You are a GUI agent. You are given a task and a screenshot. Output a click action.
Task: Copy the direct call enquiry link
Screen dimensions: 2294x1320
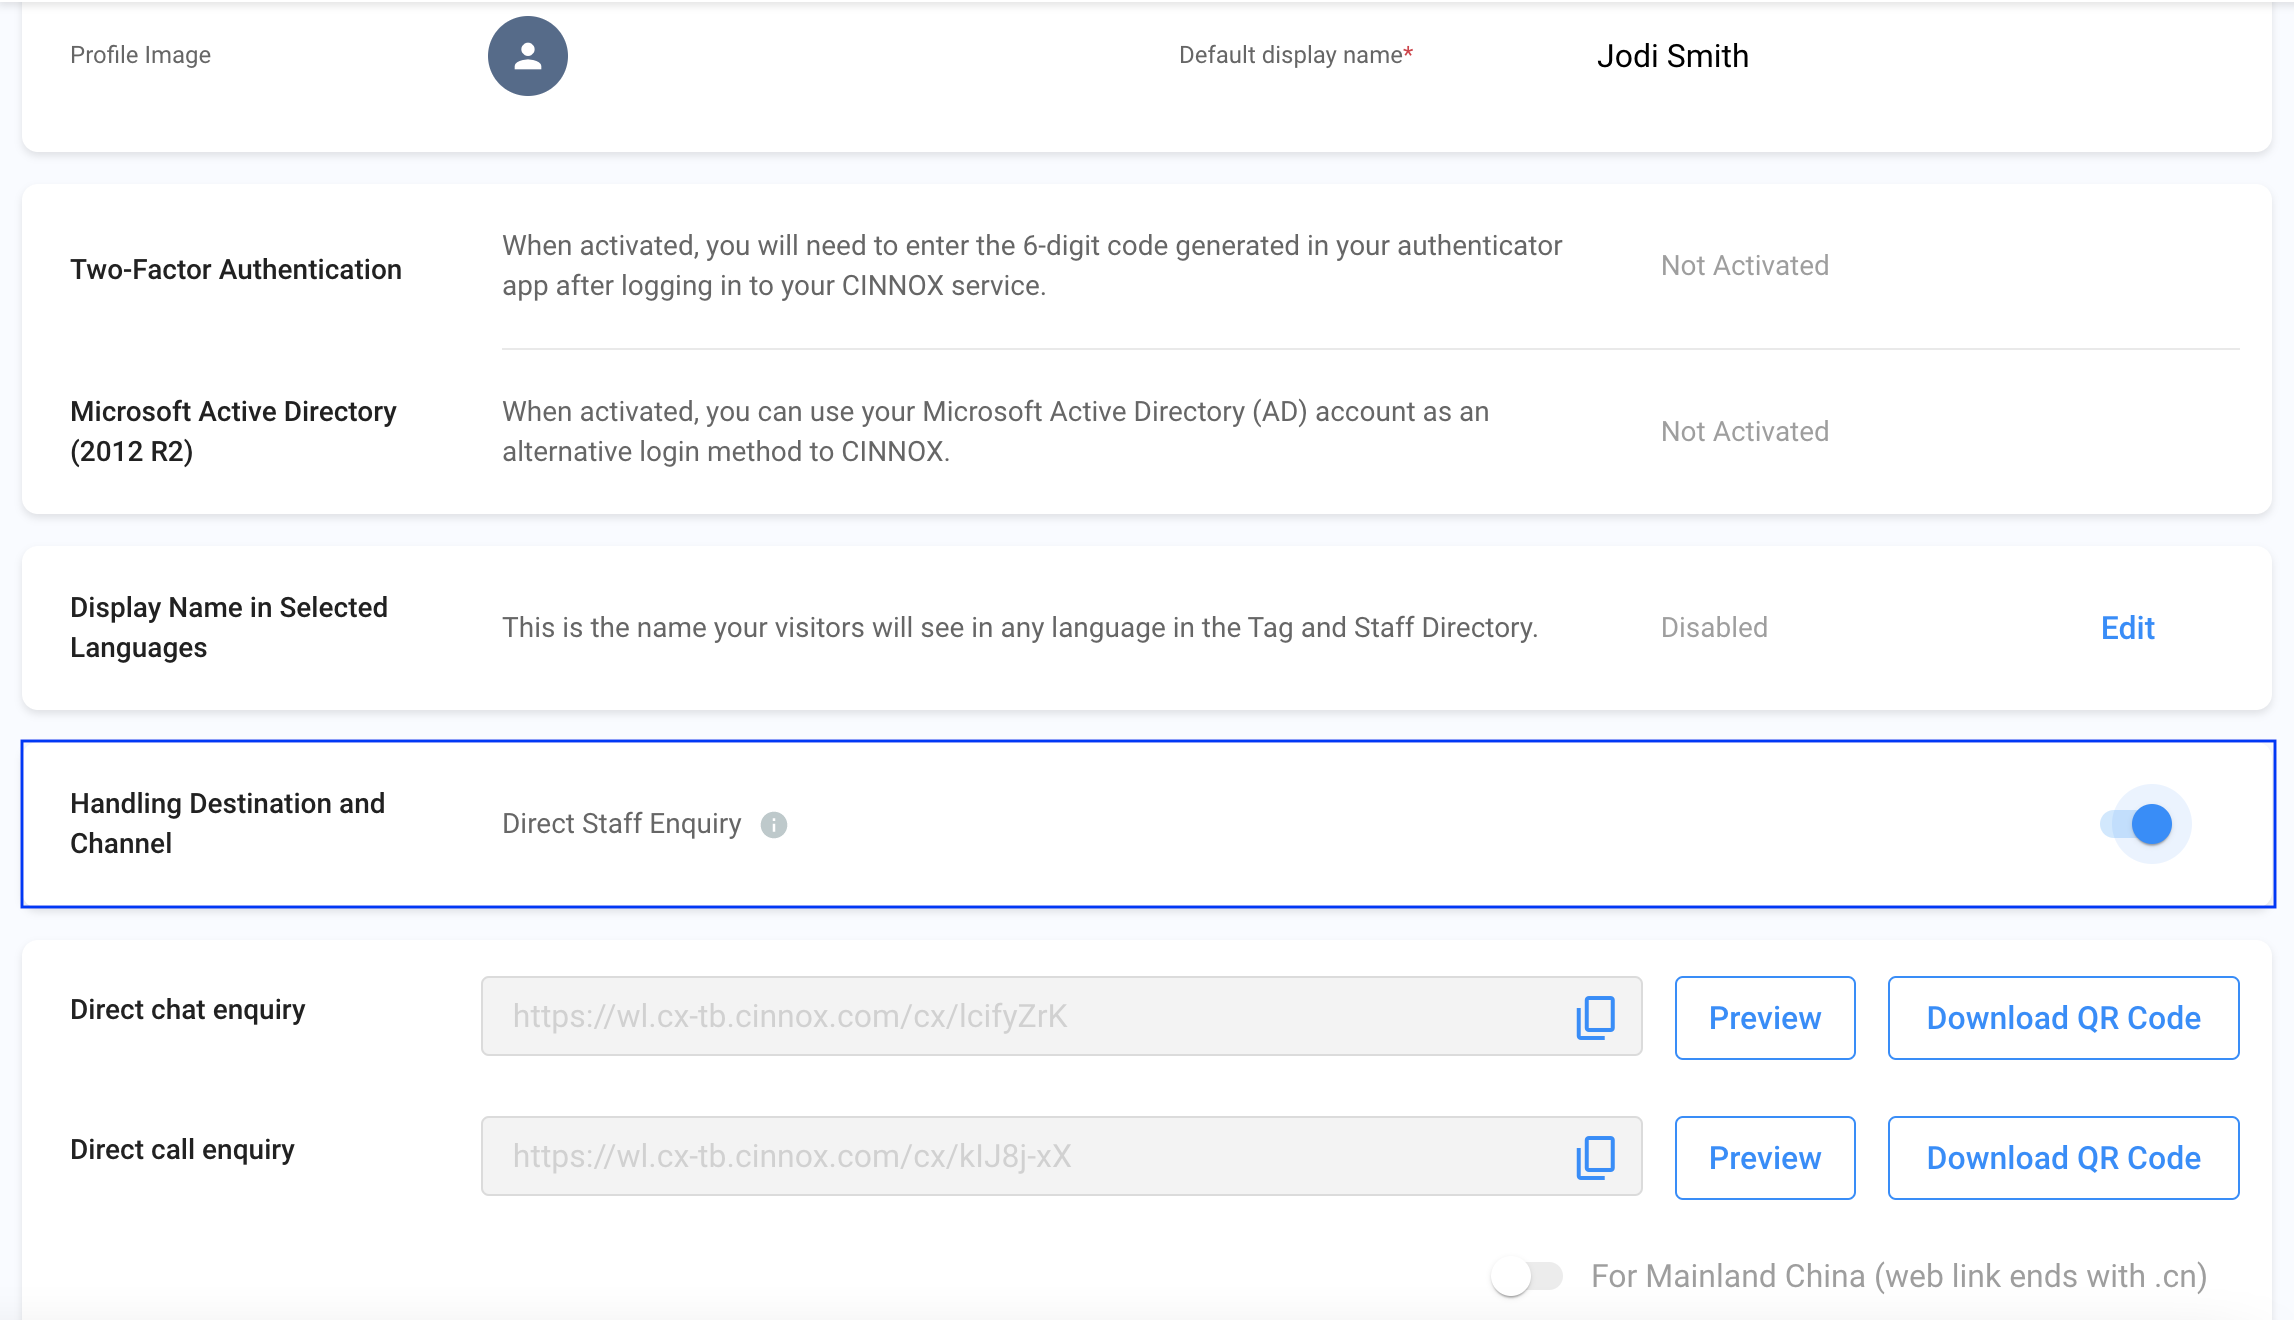[x=1595, y=1157]
